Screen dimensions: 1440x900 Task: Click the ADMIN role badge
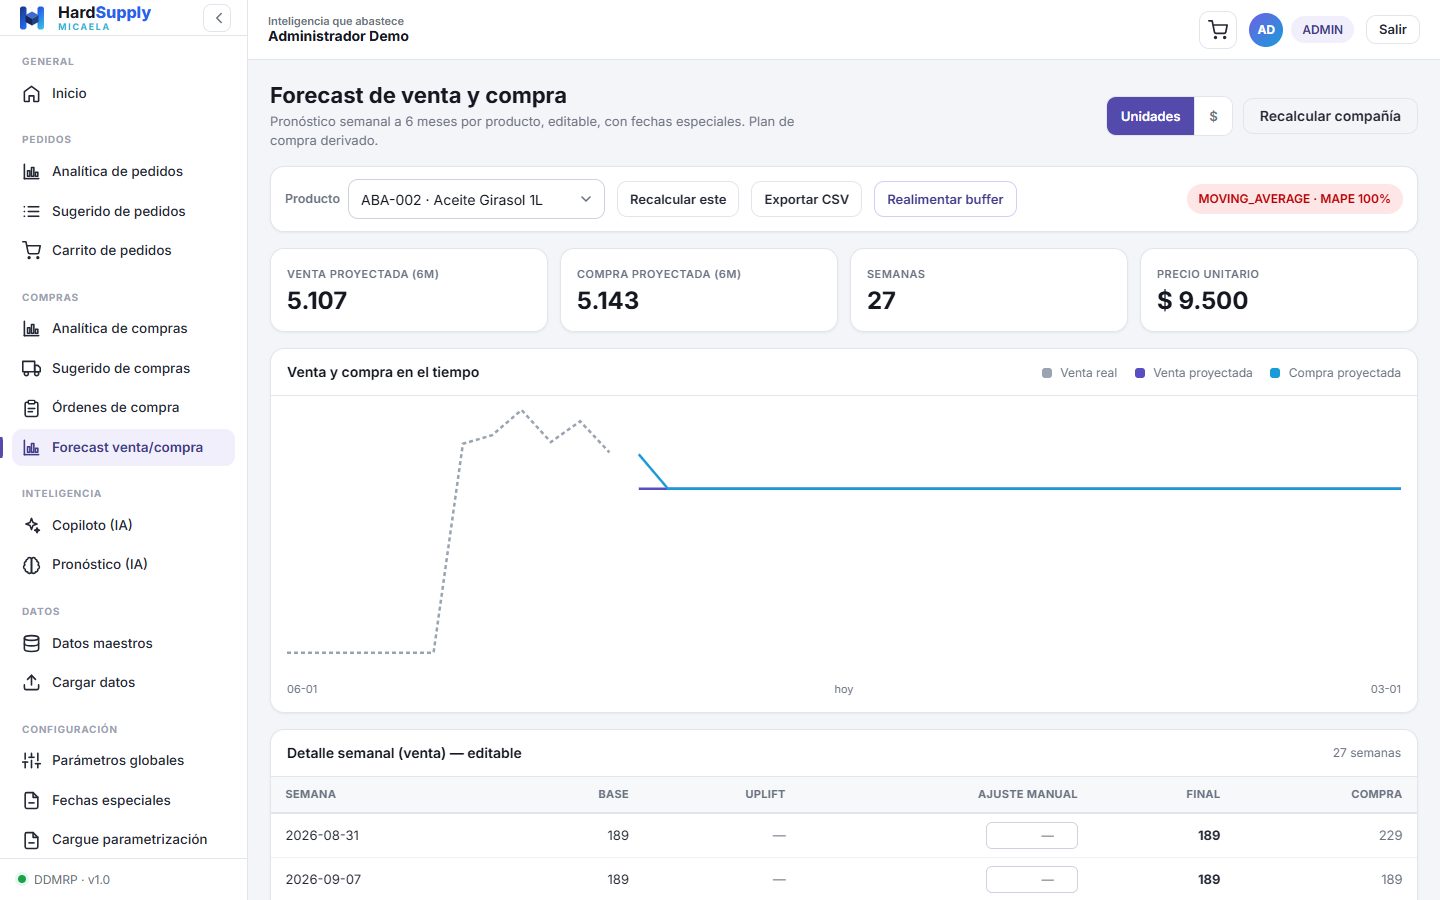point(1322,30)
